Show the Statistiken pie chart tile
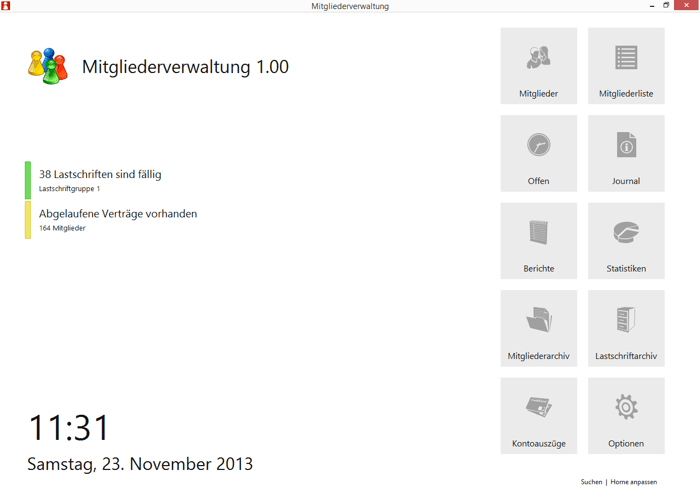Viewport: 700px width, 503px height. click(626, 241)
